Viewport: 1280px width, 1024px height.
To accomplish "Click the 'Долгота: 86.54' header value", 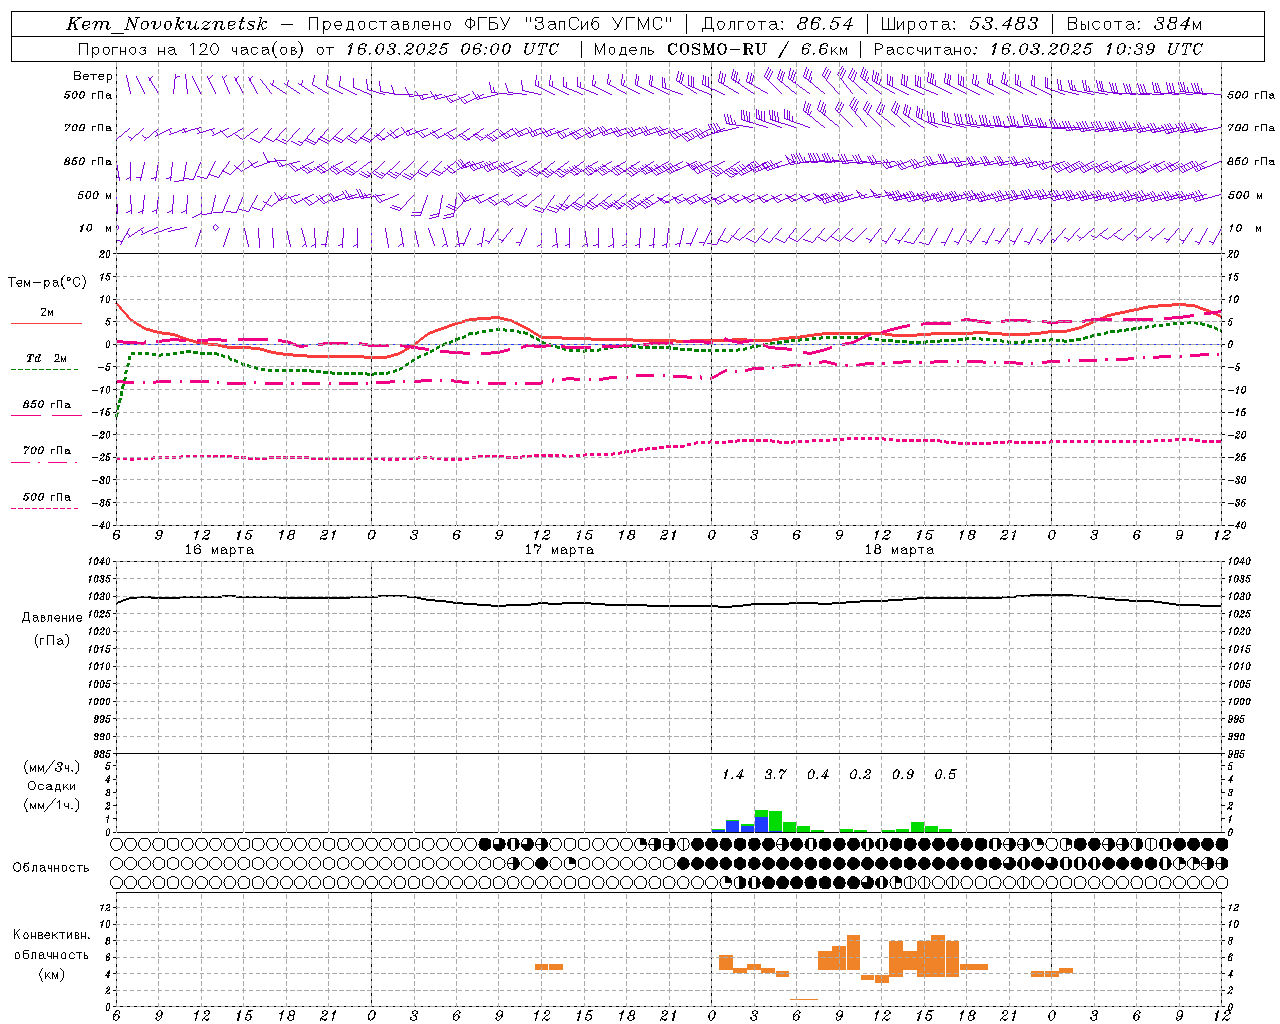I will click(778, 24).
